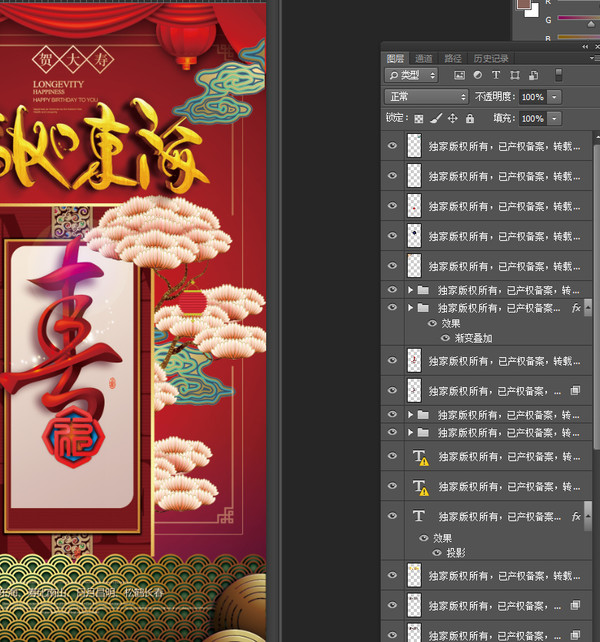Select layer thumbnail containing a red dot
The image size is (600, 642).
click(x=414, y=206)
